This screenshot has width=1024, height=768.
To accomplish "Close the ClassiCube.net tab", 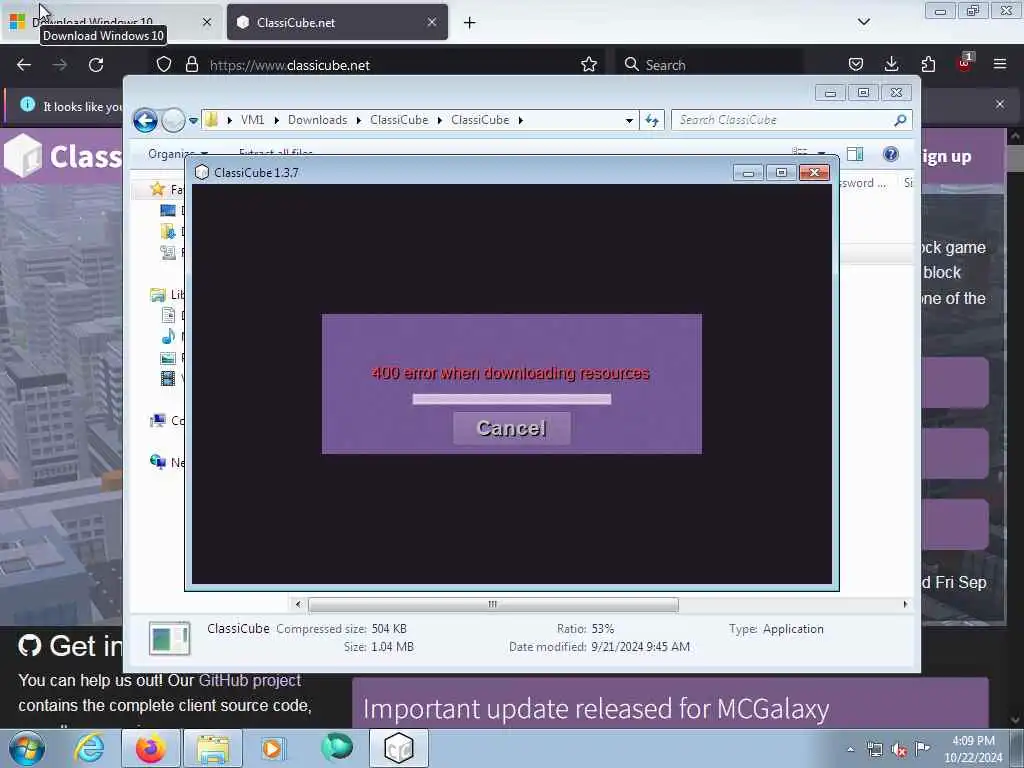I will [432, 22].
